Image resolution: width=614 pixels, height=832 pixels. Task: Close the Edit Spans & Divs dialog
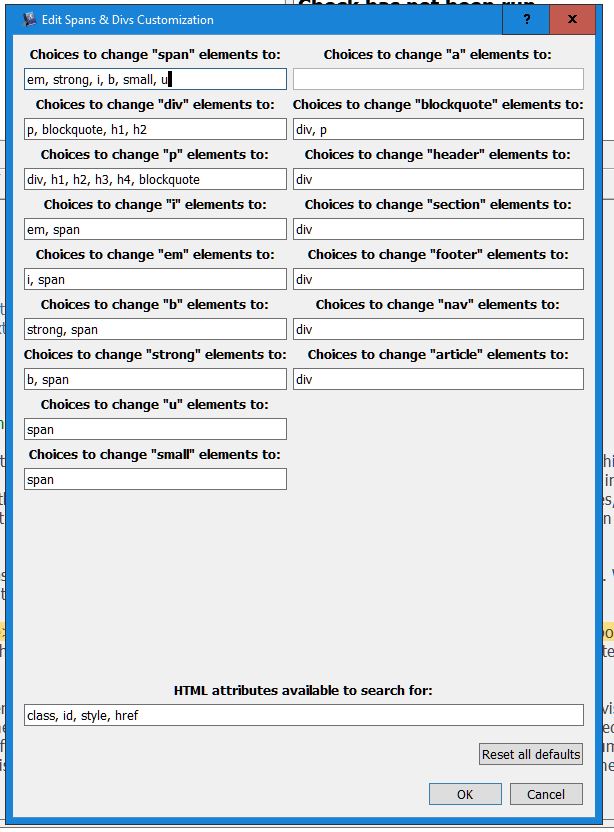[572, 19]
